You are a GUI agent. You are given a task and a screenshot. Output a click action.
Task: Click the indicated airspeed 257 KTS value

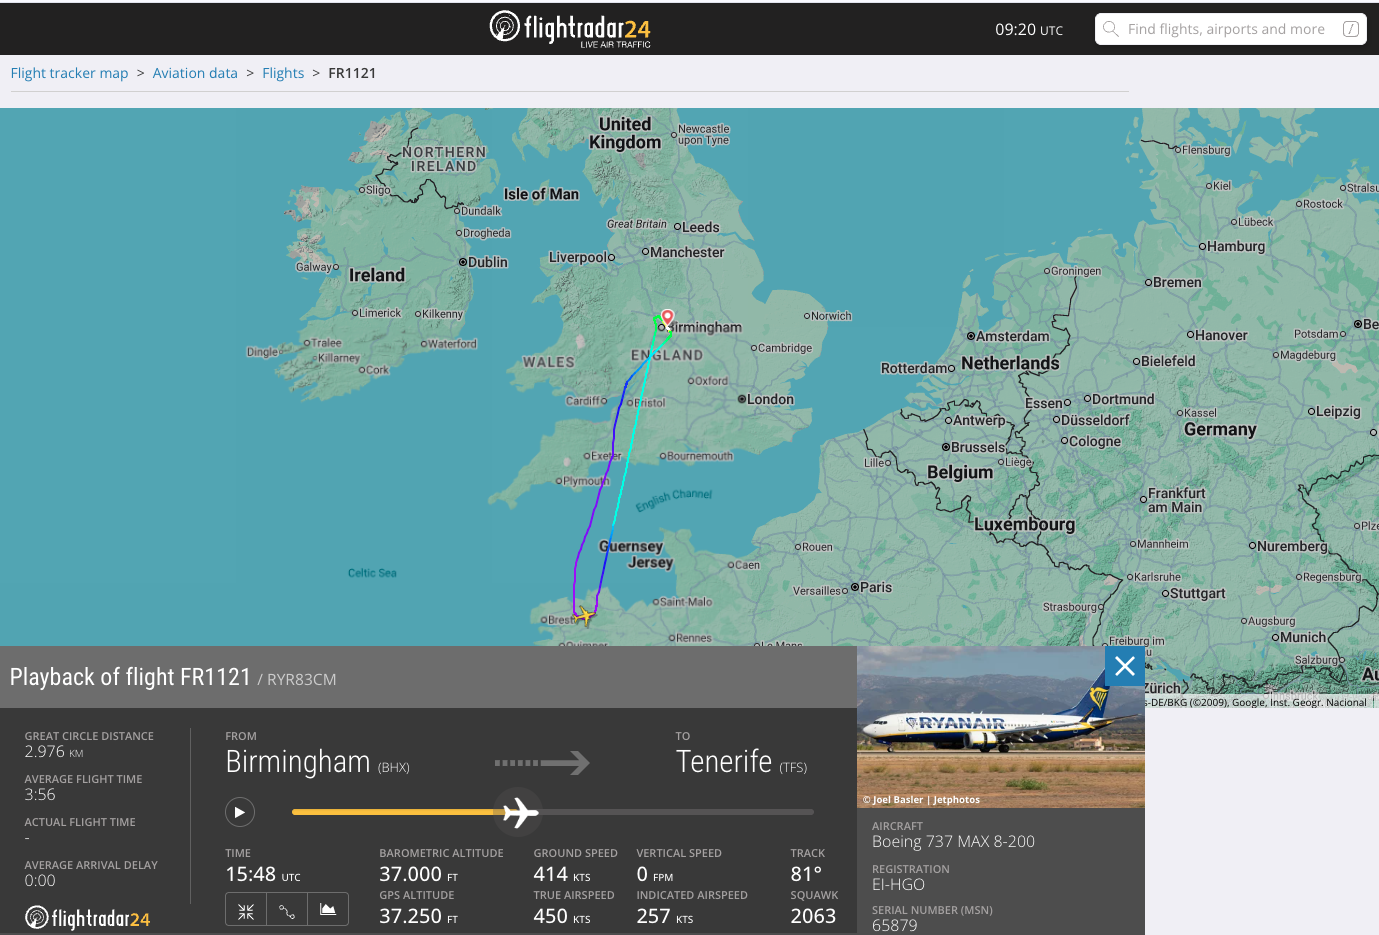tap(665, 916)
